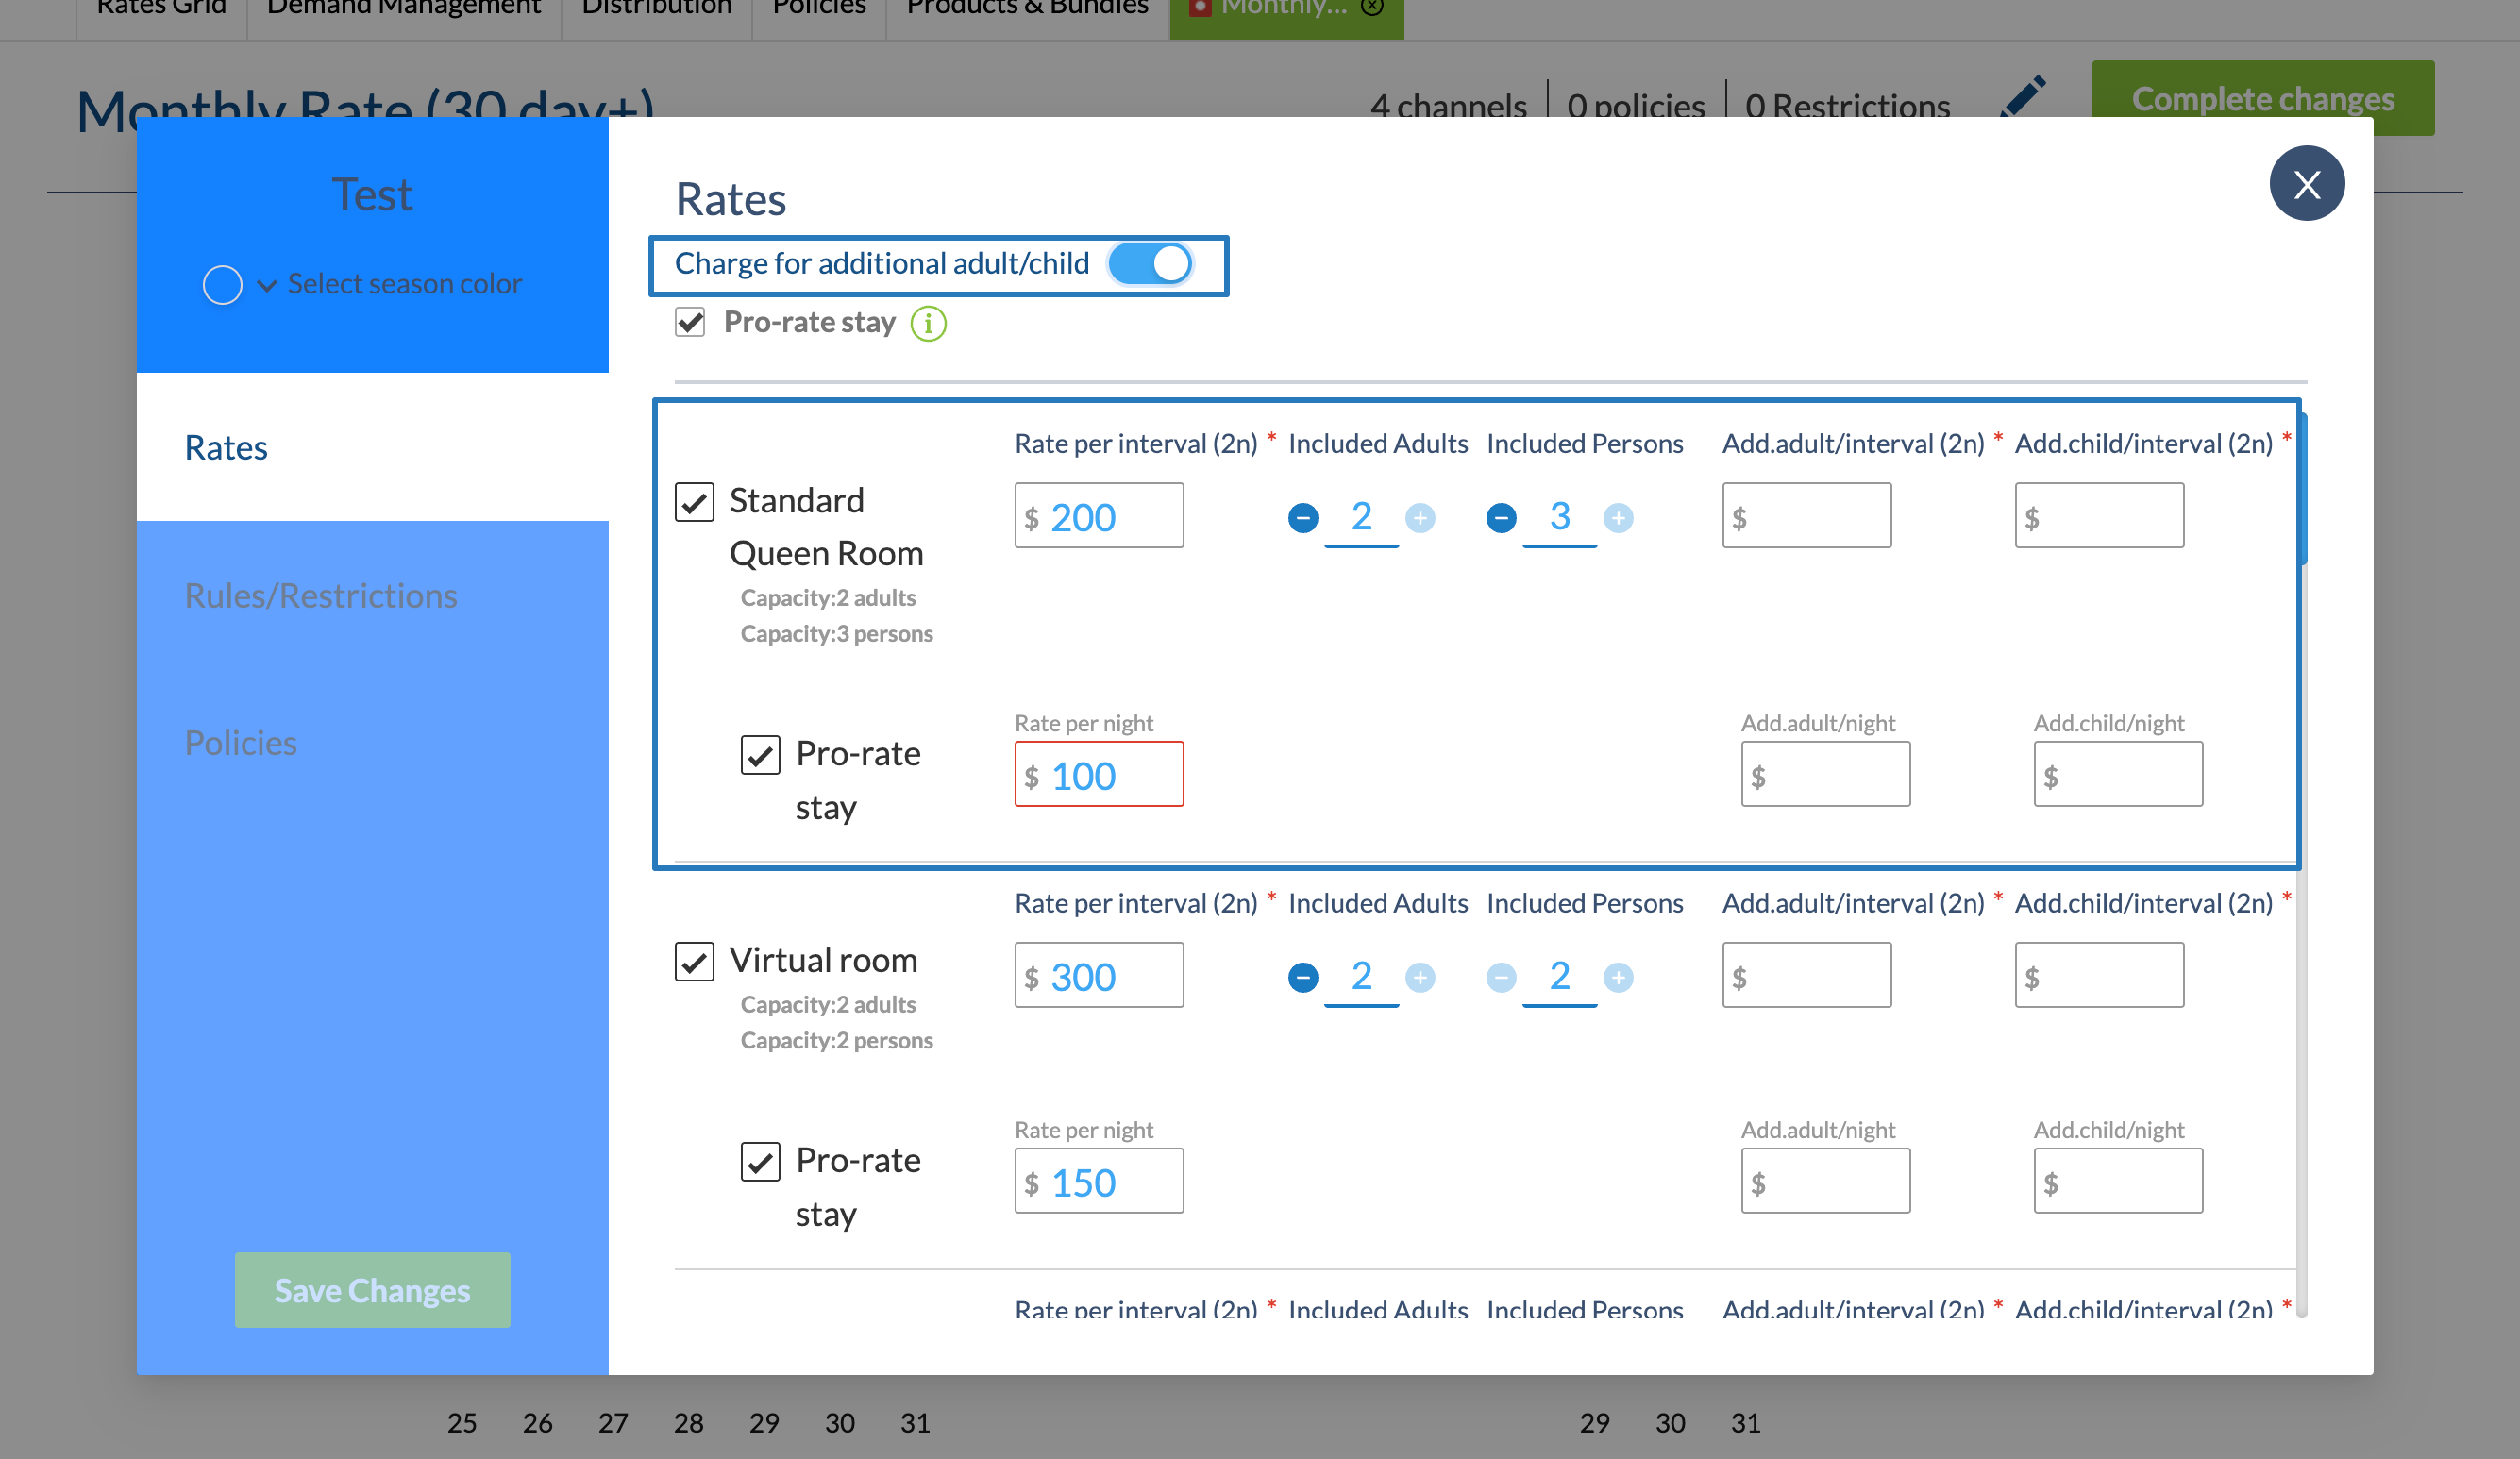Screen dimensions: 2520x1459
Task: Decrease Virtual room included adults
Action: pyautogui.click(x=1302, y=977)
